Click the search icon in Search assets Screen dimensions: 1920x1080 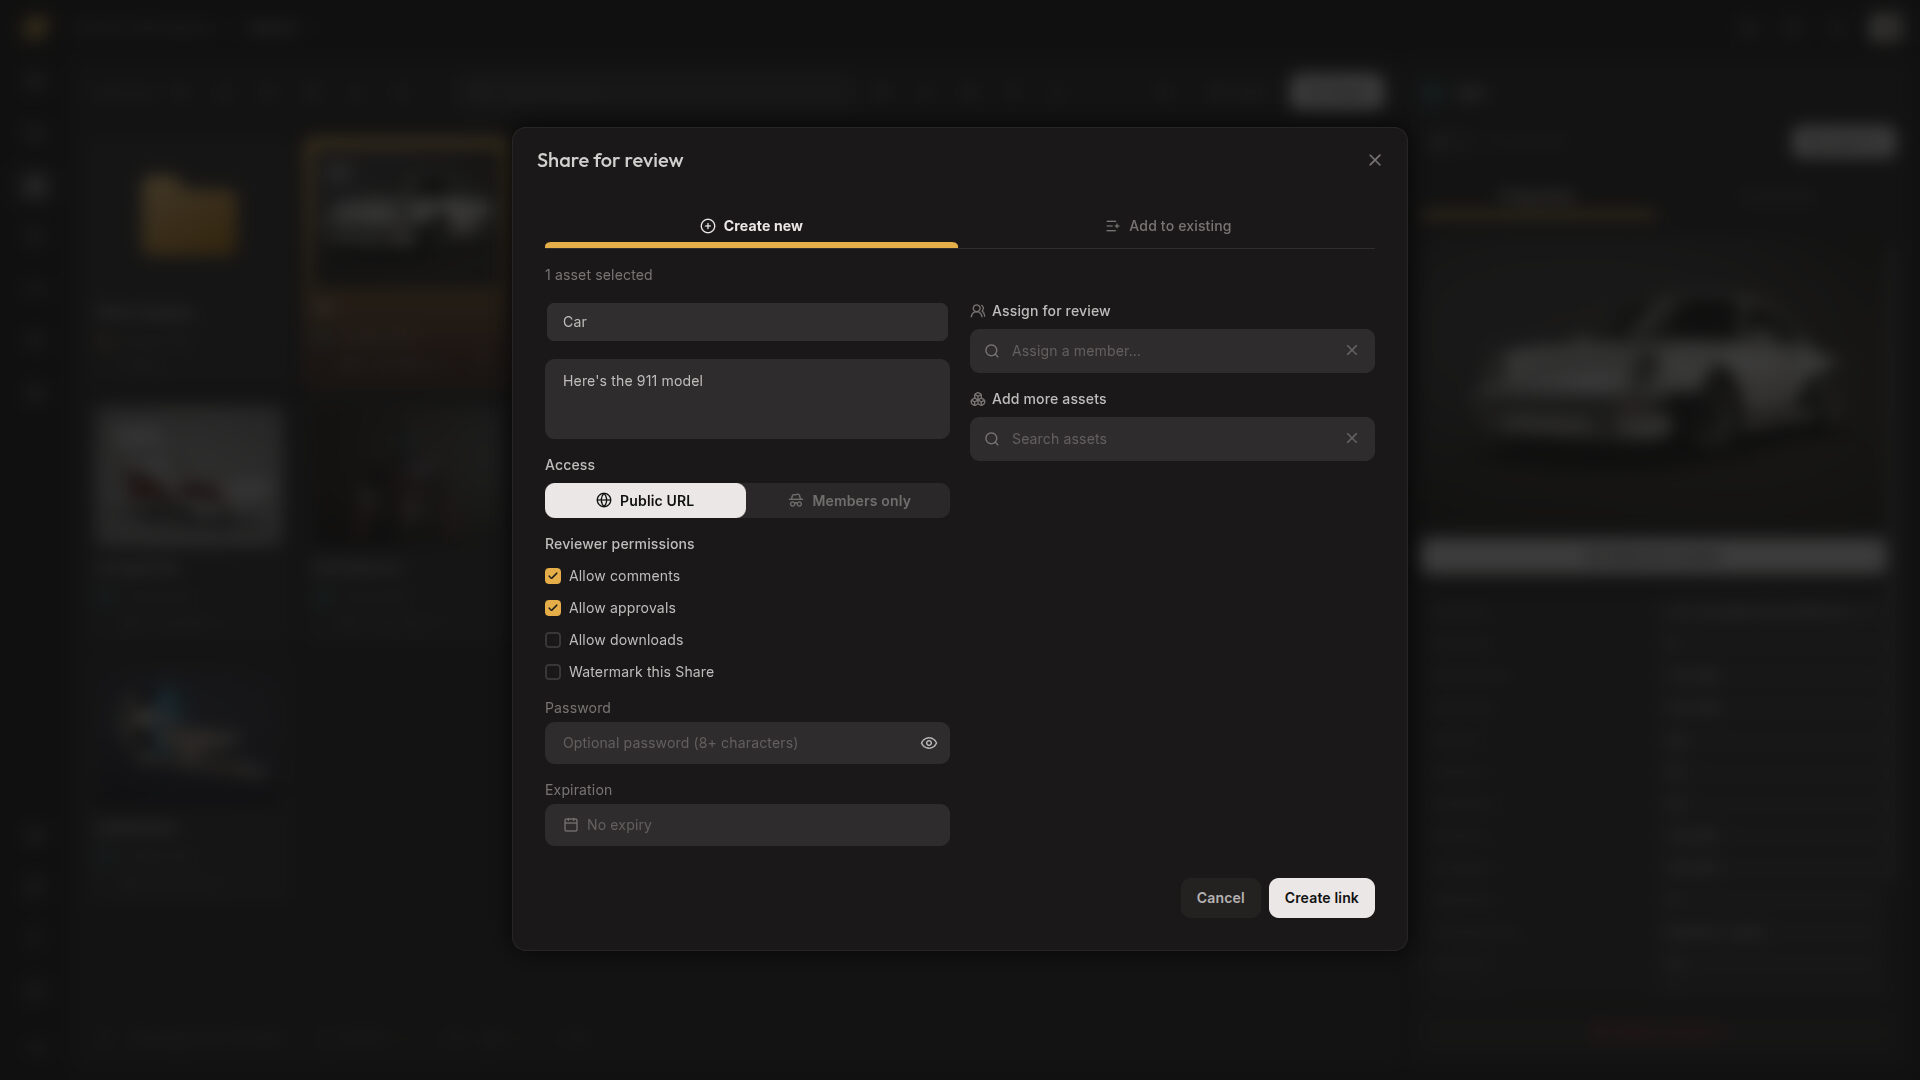point(992,439)
